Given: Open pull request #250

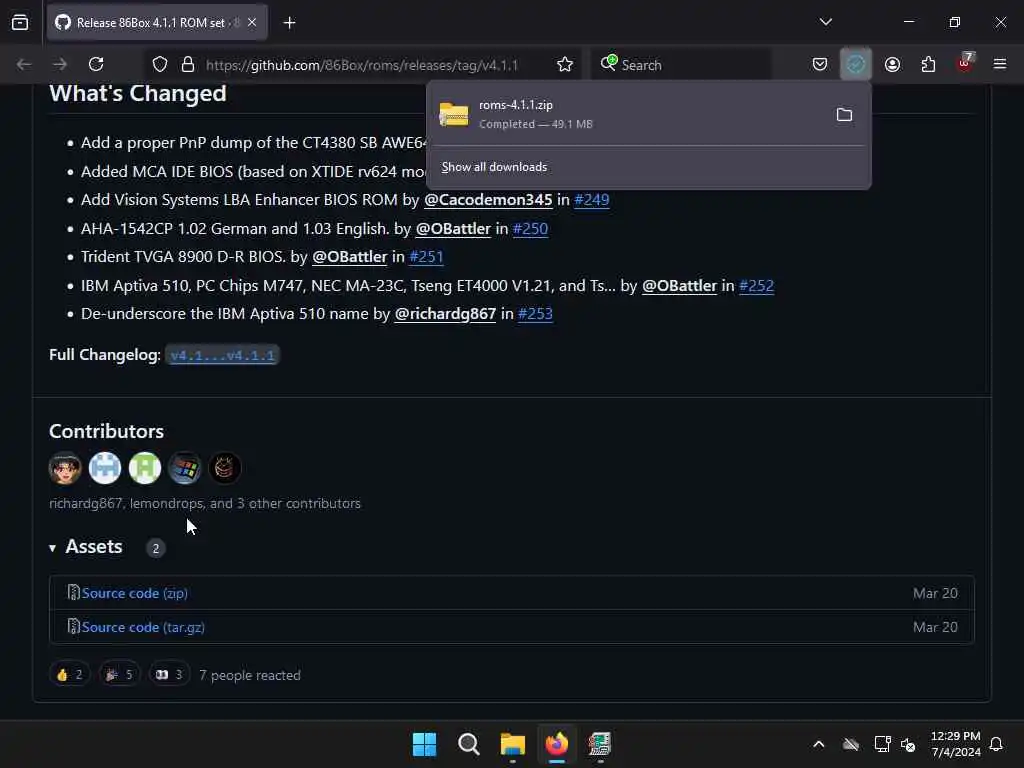Looking at the screenshot, I should pos(530,229).
